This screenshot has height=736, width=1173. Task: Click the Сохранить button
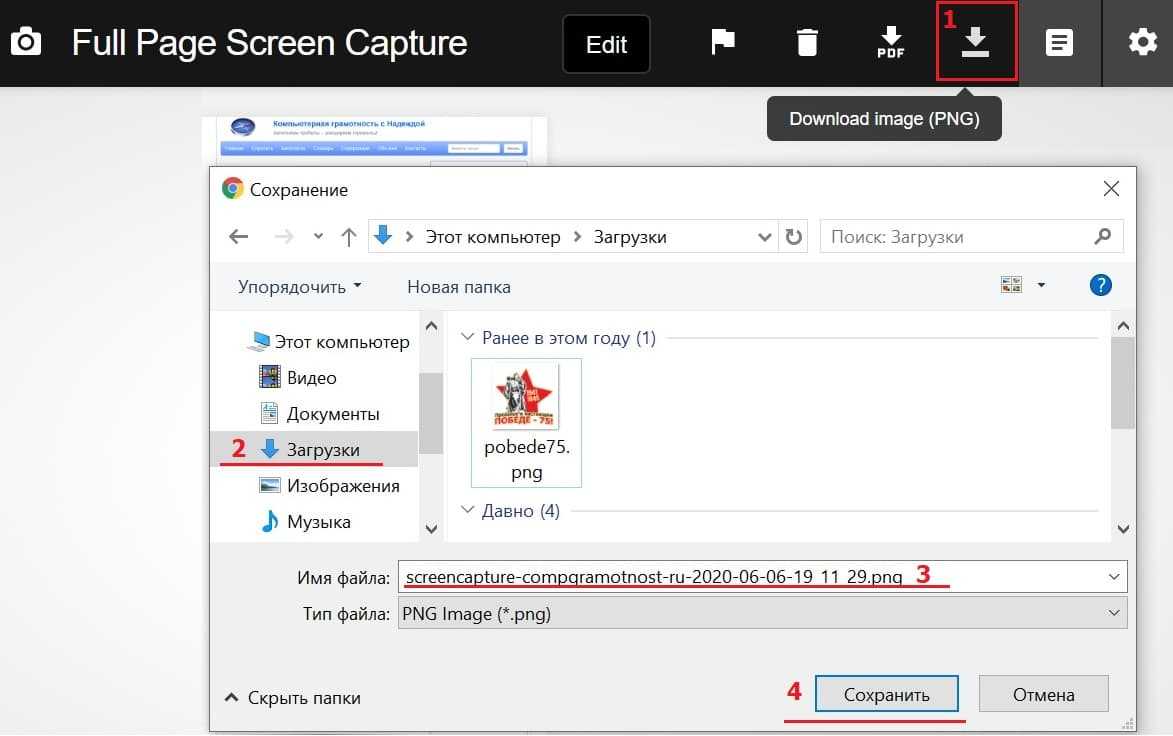[x=886, y=694]
